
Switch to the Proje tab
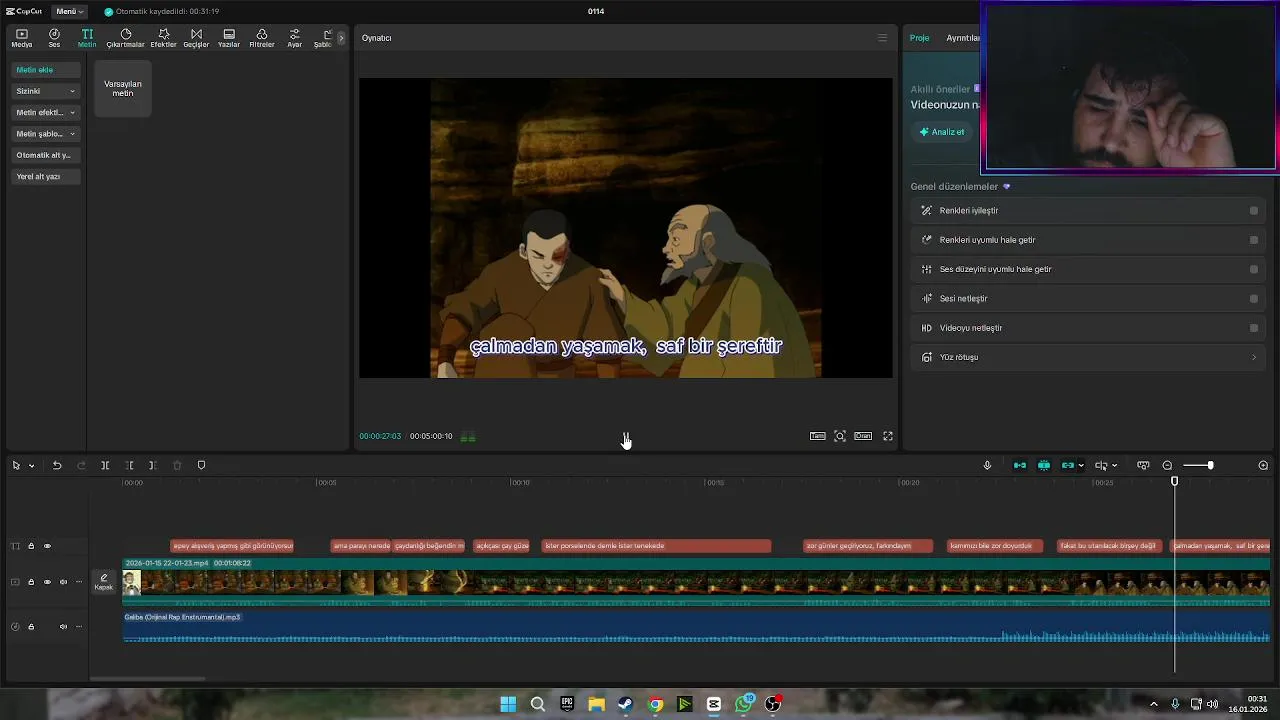tap(919, 38)
